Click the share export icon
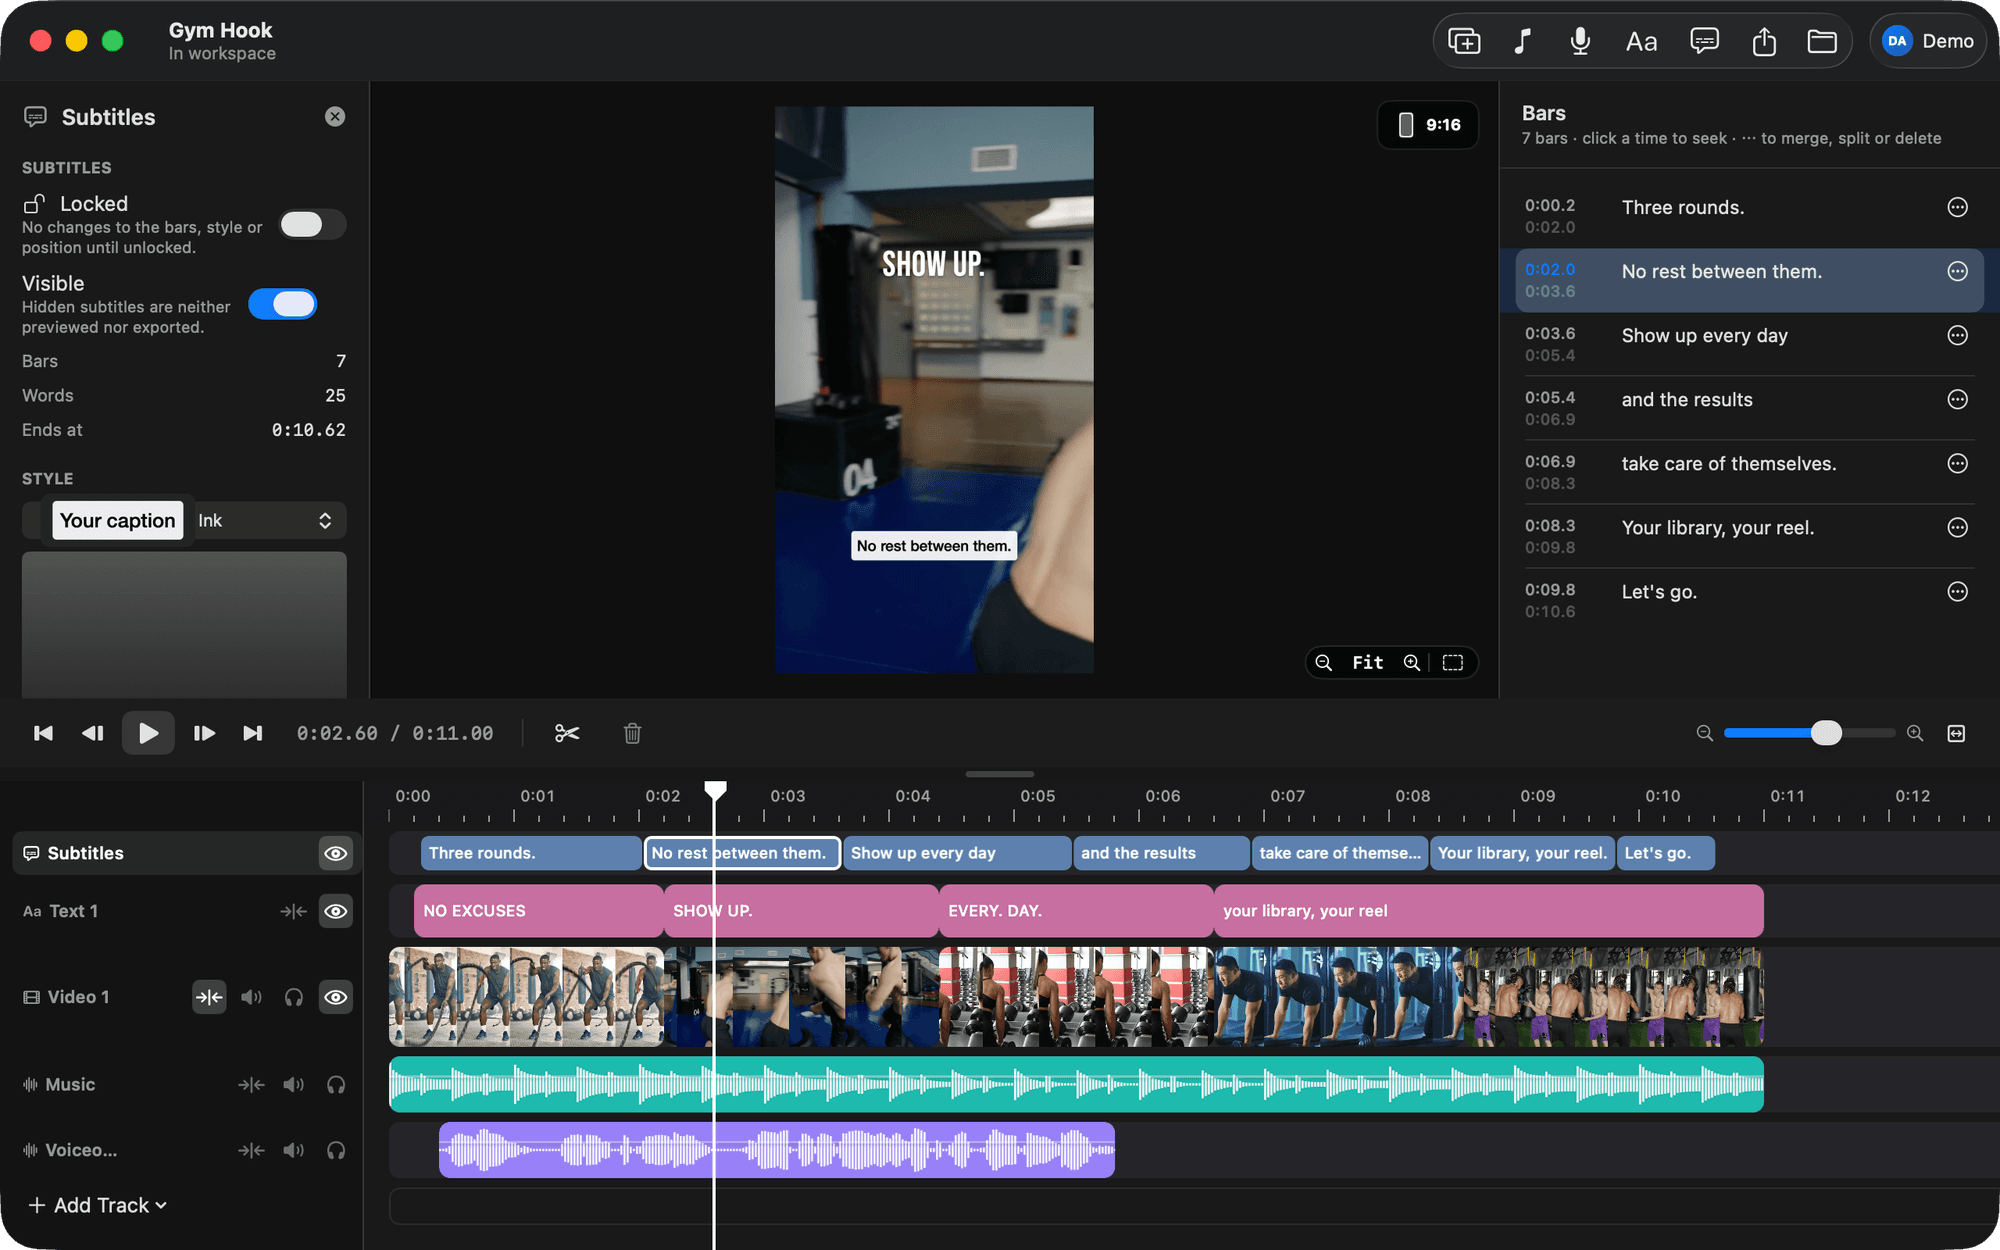2000x1250 pixels. pyautogui.click(x=1764, y=41)
